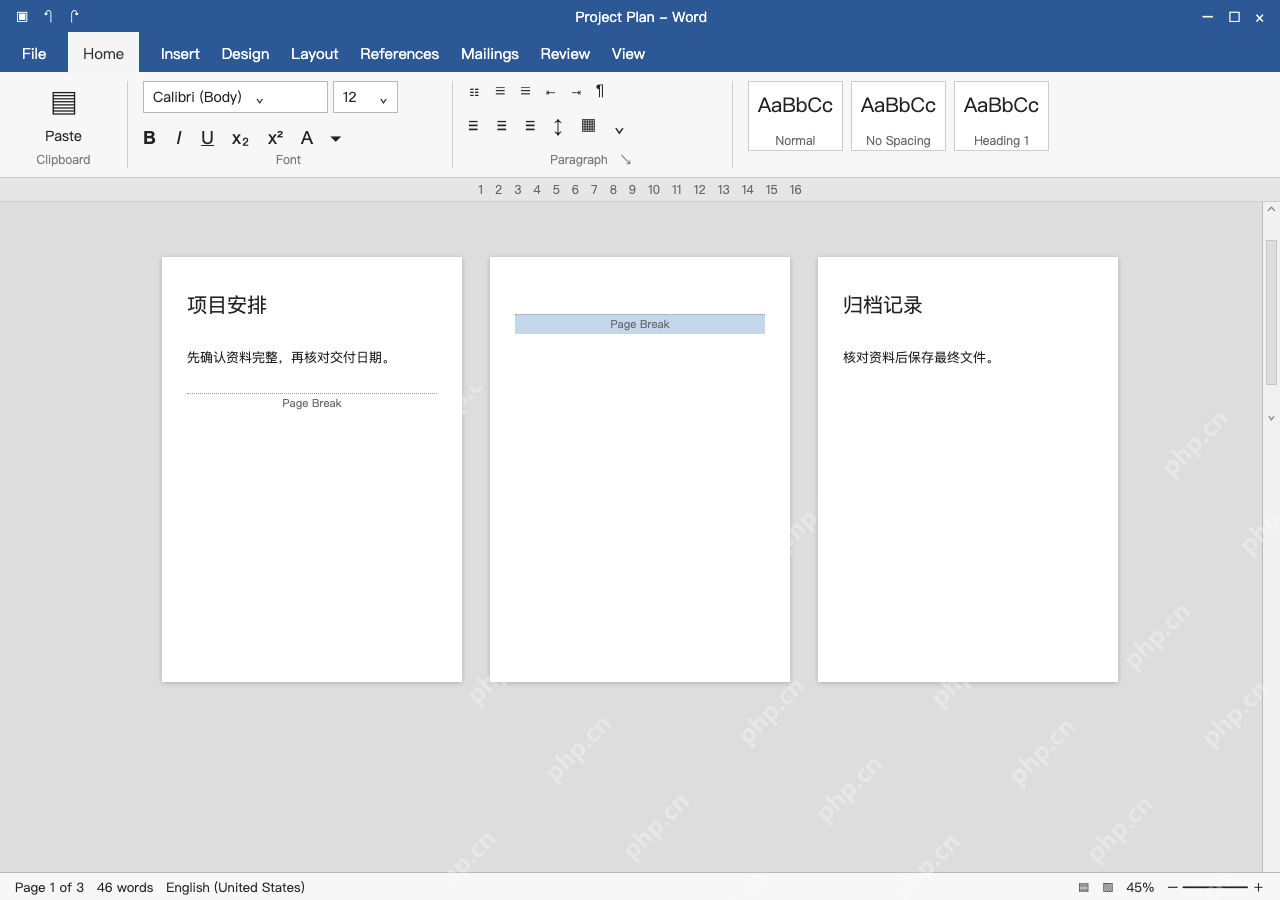
Task: Click the save icon in the title bar
Action: [x=22, y=17]
